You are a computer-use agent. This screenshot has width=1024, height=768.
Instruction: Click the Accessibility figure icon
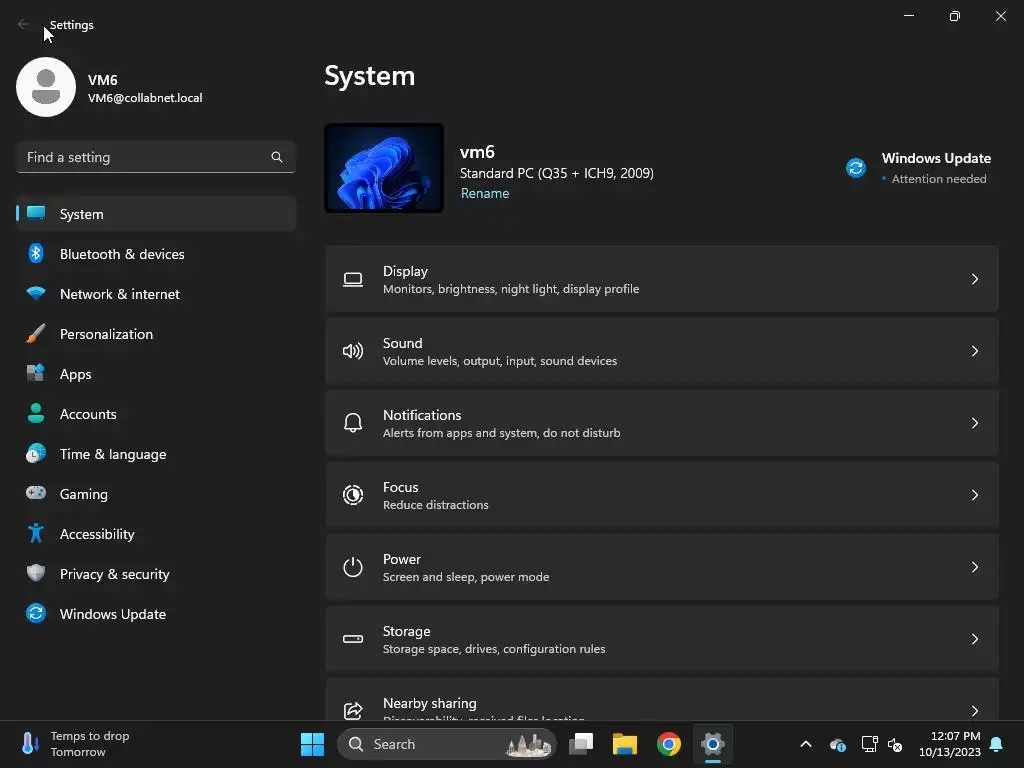coord(36,534)
